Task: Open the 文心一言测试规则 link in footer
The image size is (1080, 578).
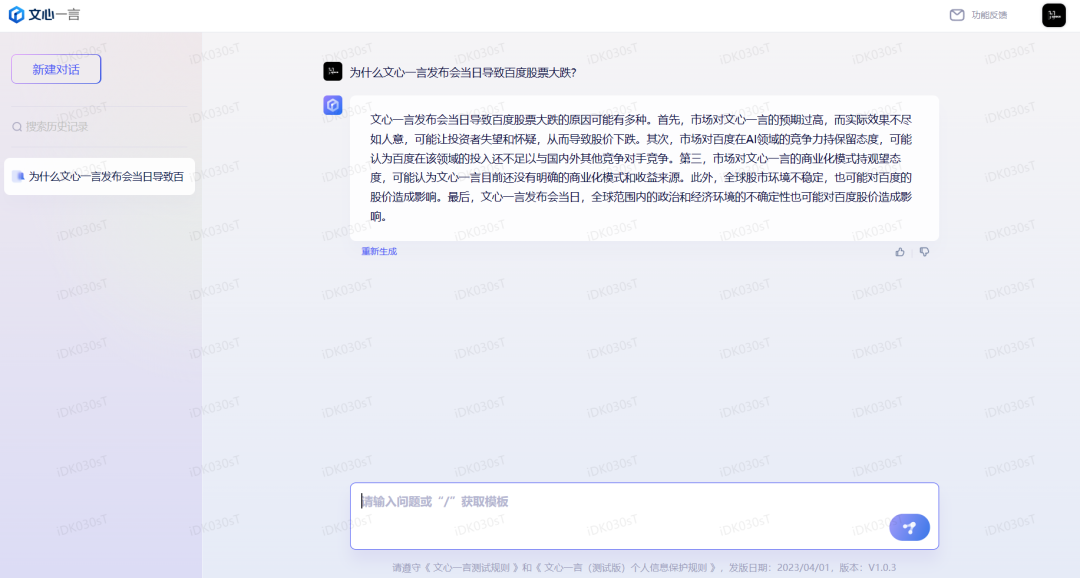Action: tap(471, 568)
